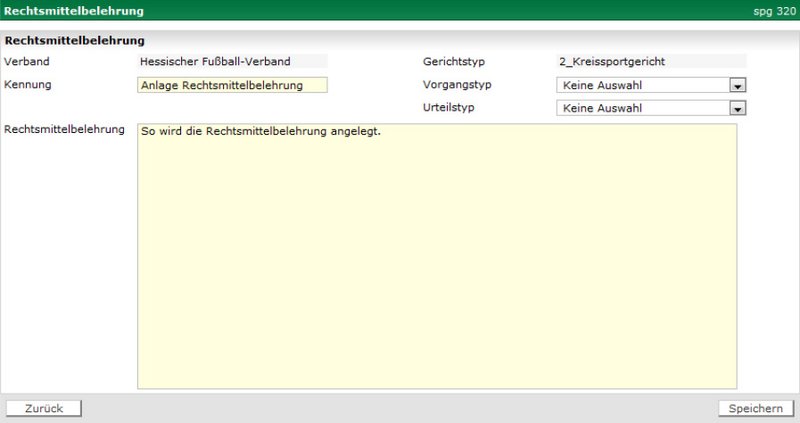Expand the Urteilstyp dropdown arrow

[737, 108]
